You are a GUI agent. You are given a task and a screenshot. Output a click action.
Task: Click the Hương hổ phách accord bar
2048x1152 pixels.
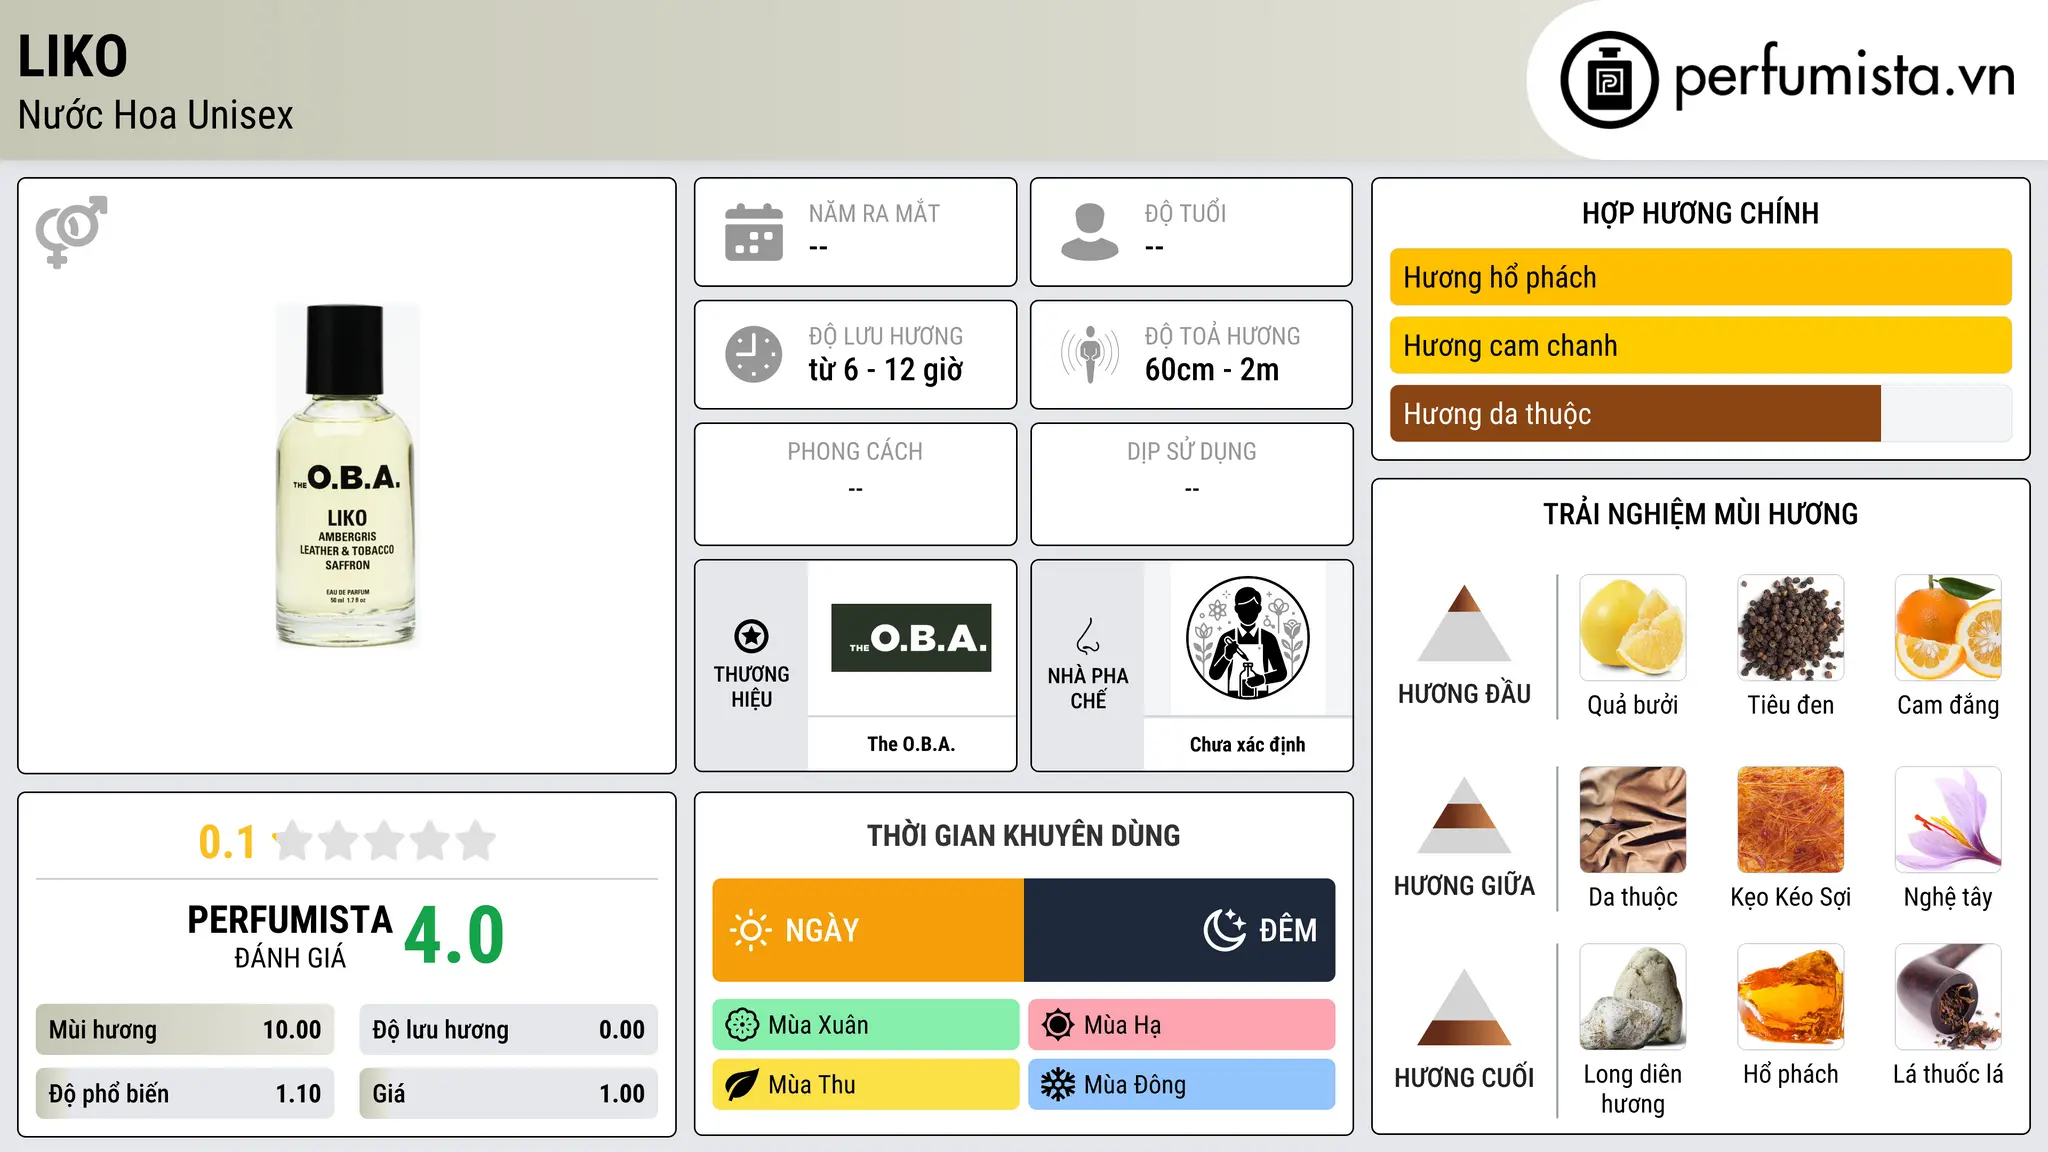pos(1701,277)
